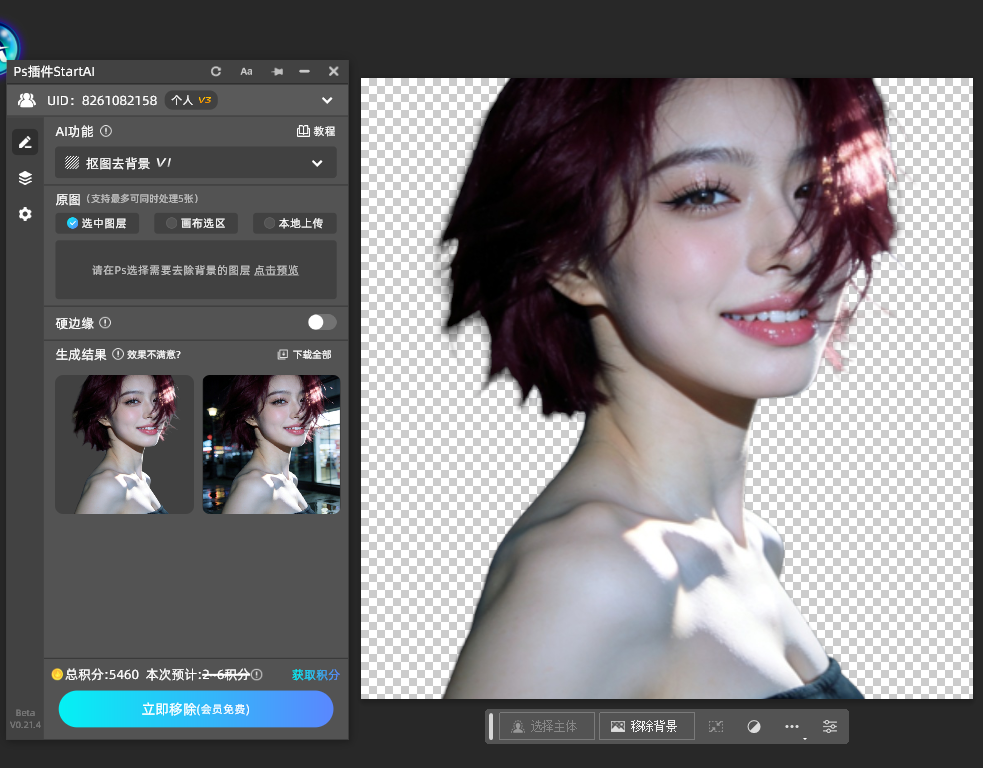Viewport: 983px width, 768px height.
Task: Click the 立即移除 button
Action: click(x=196, y=709)
